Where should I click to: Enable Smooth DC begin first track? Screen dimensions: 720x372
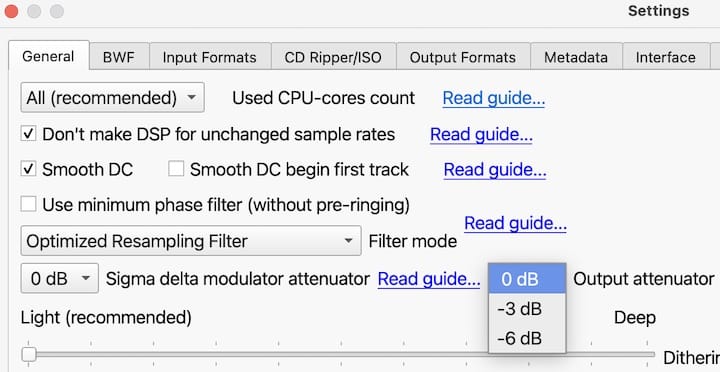pos(176,169)
